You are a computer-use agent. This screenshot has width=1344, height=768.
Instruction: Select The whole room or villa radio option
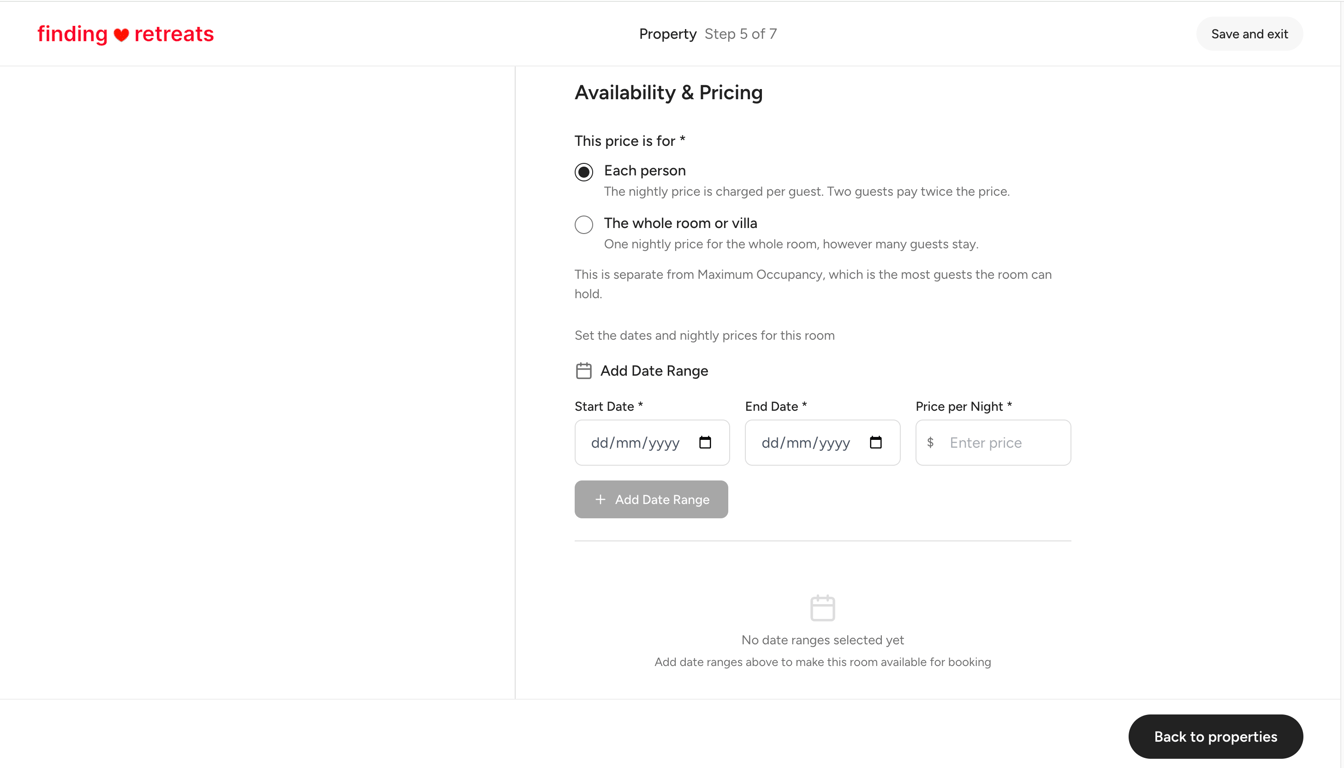584,225
